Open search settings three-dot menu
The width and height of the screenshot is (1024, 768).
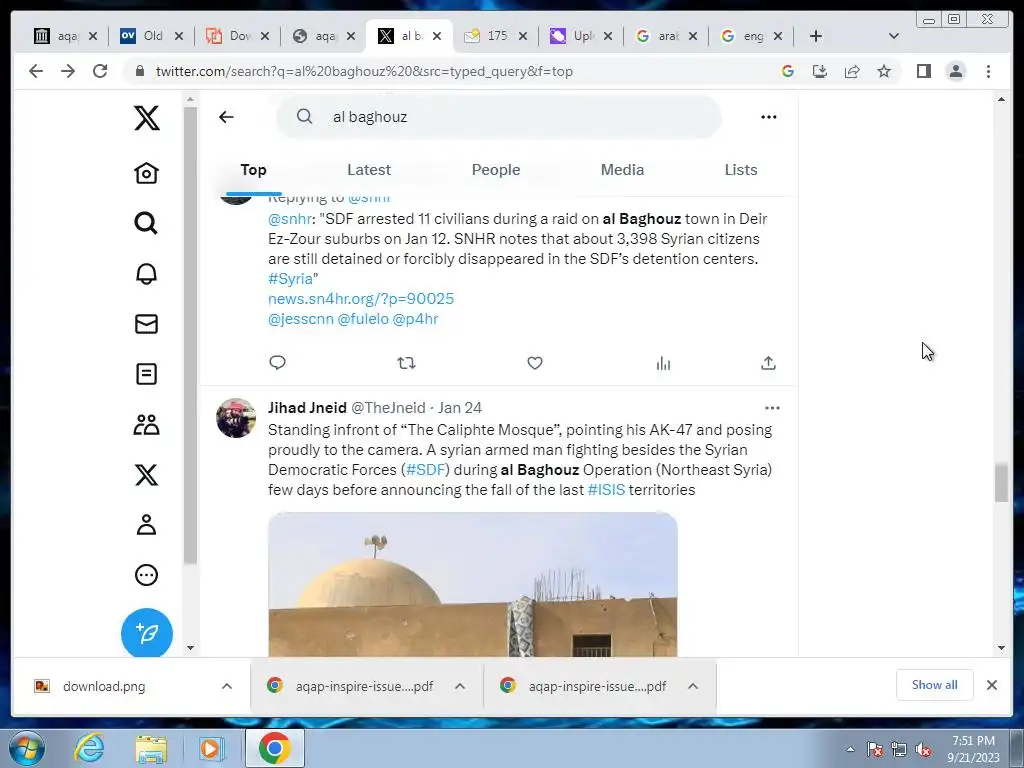[x=769, y=117]
